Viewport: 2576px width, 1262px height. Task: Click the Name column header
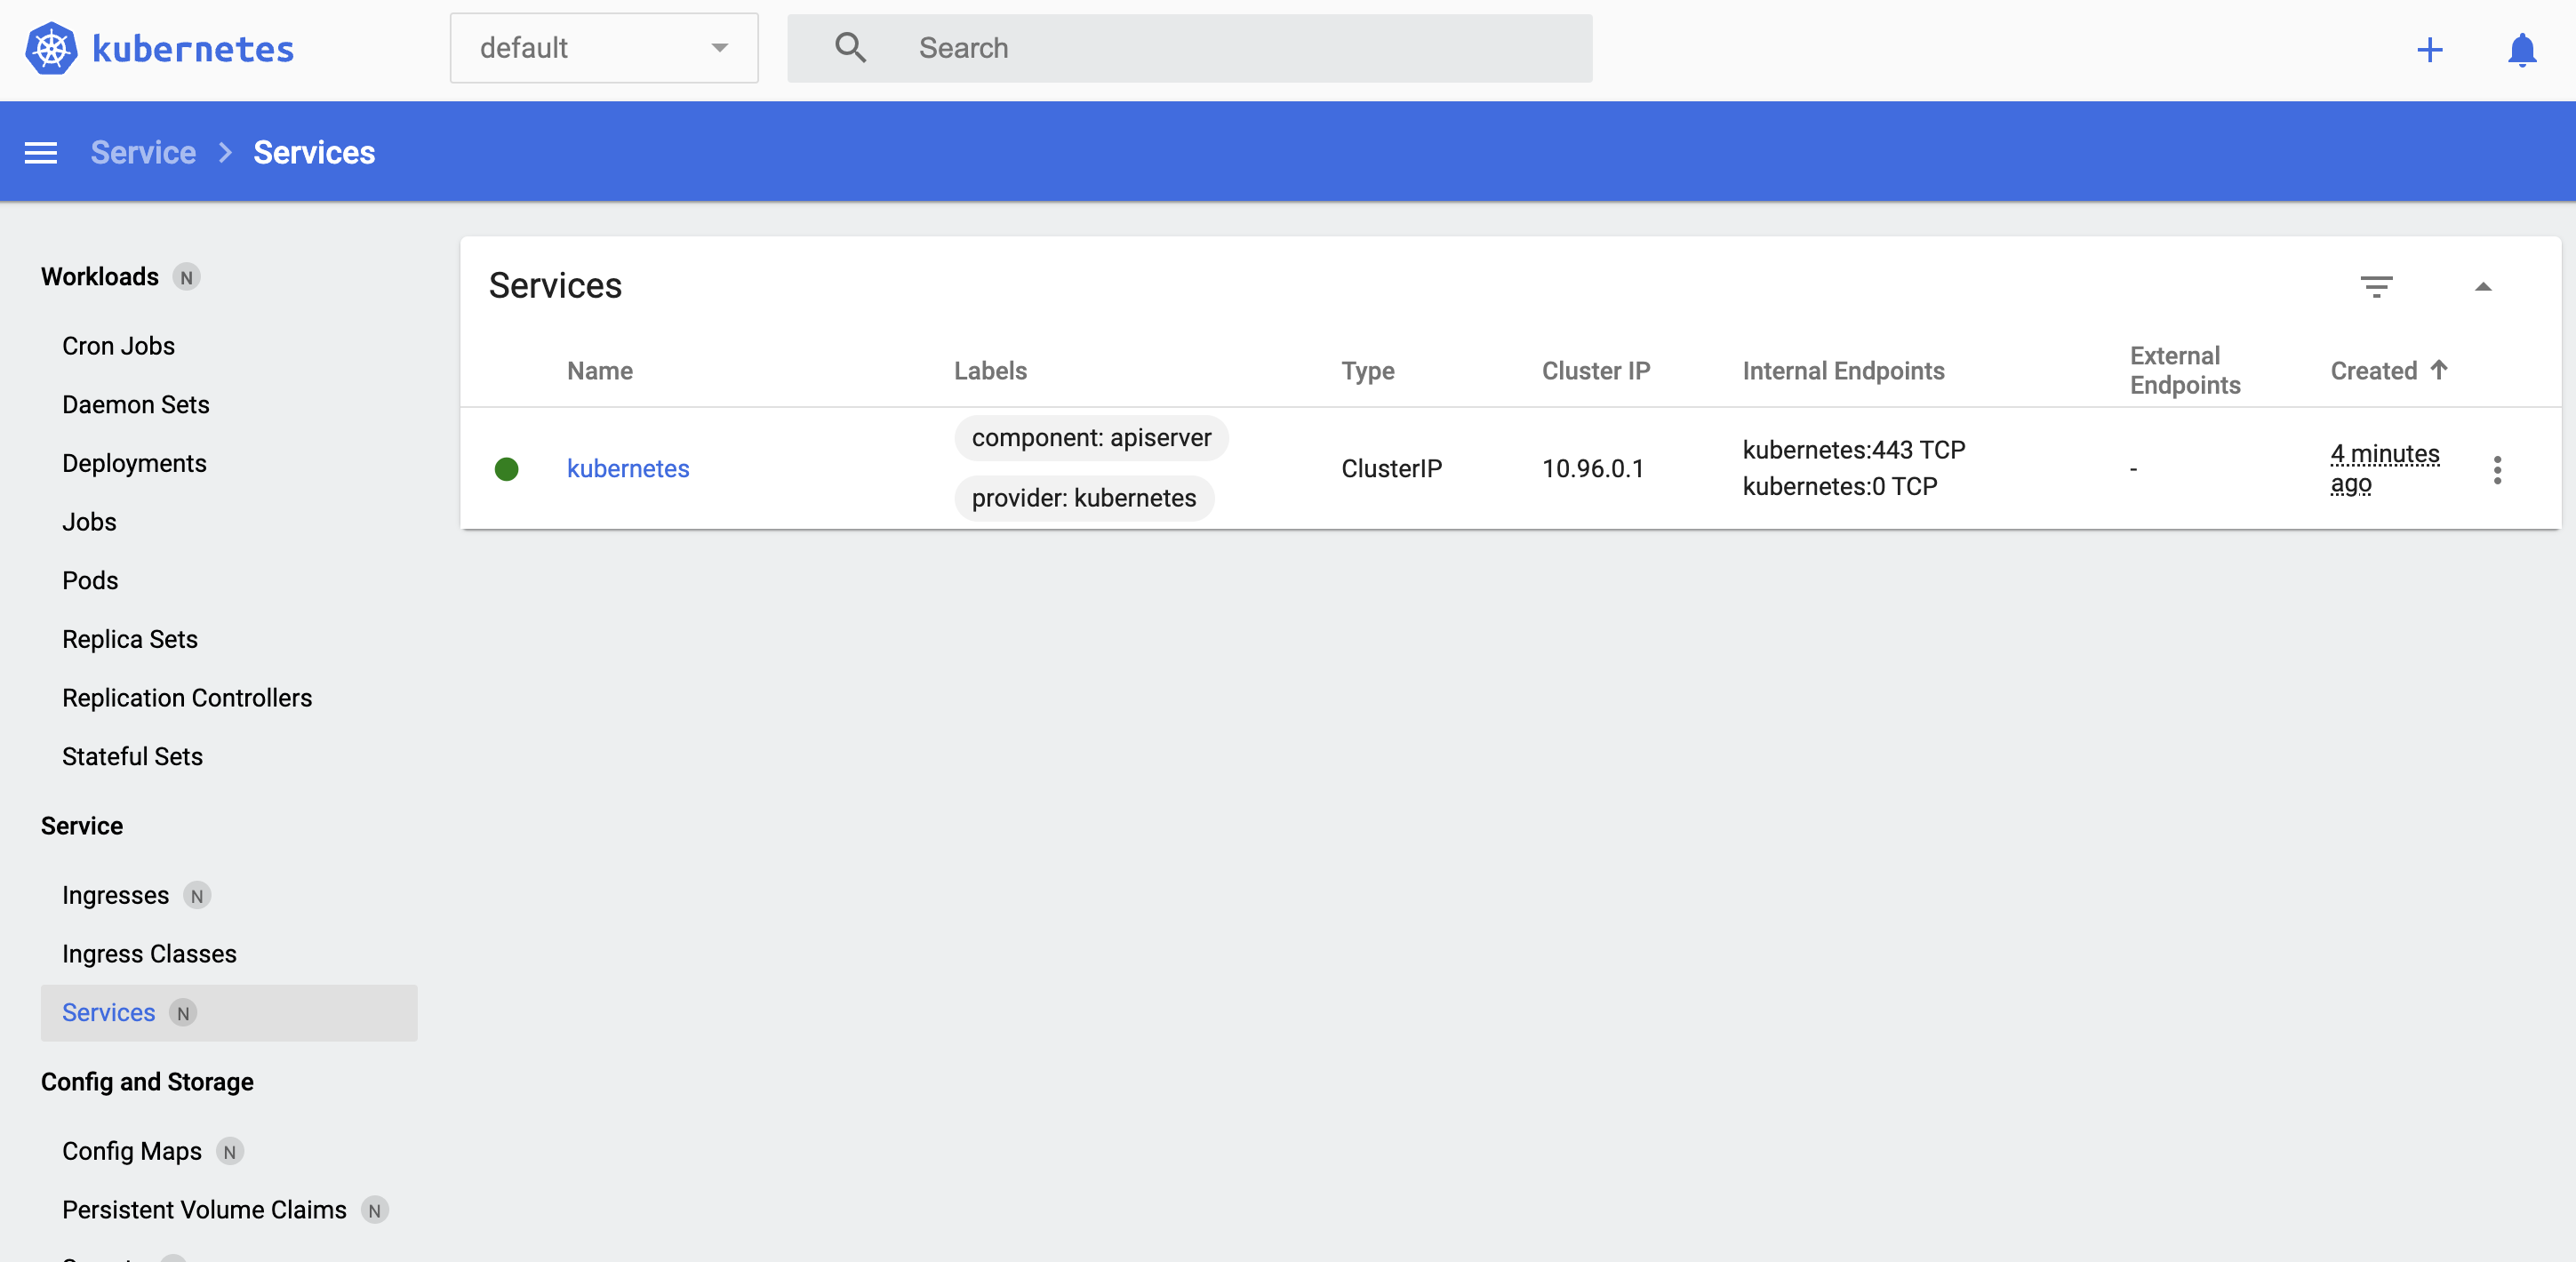[x=600, y=371]
